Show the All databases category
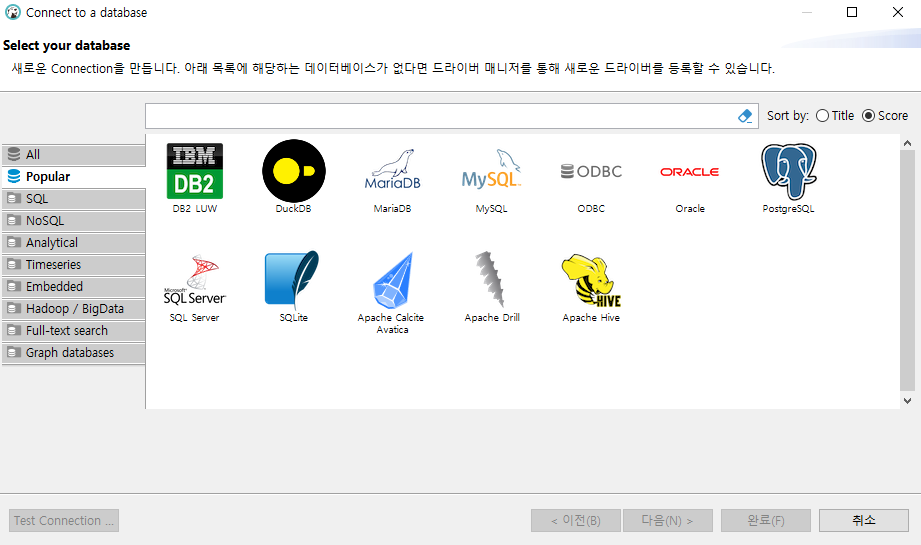 click(x=73, y=154)
